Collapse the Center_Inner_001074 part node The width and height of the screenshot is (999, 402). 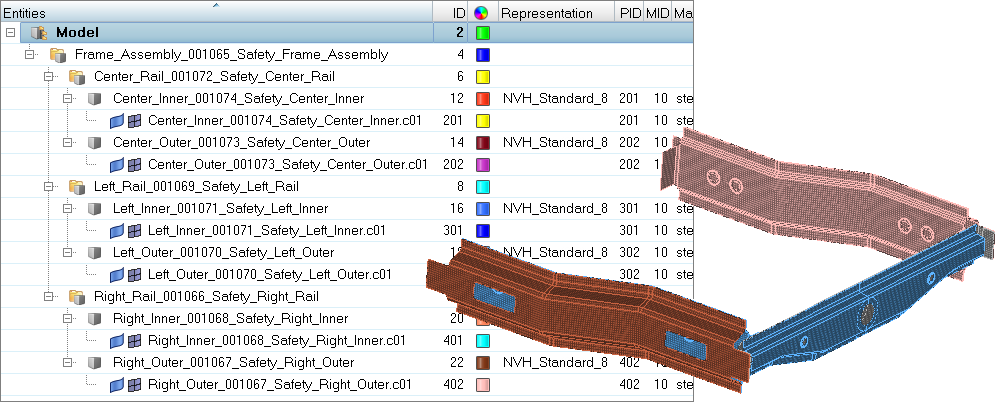point(68,99)
